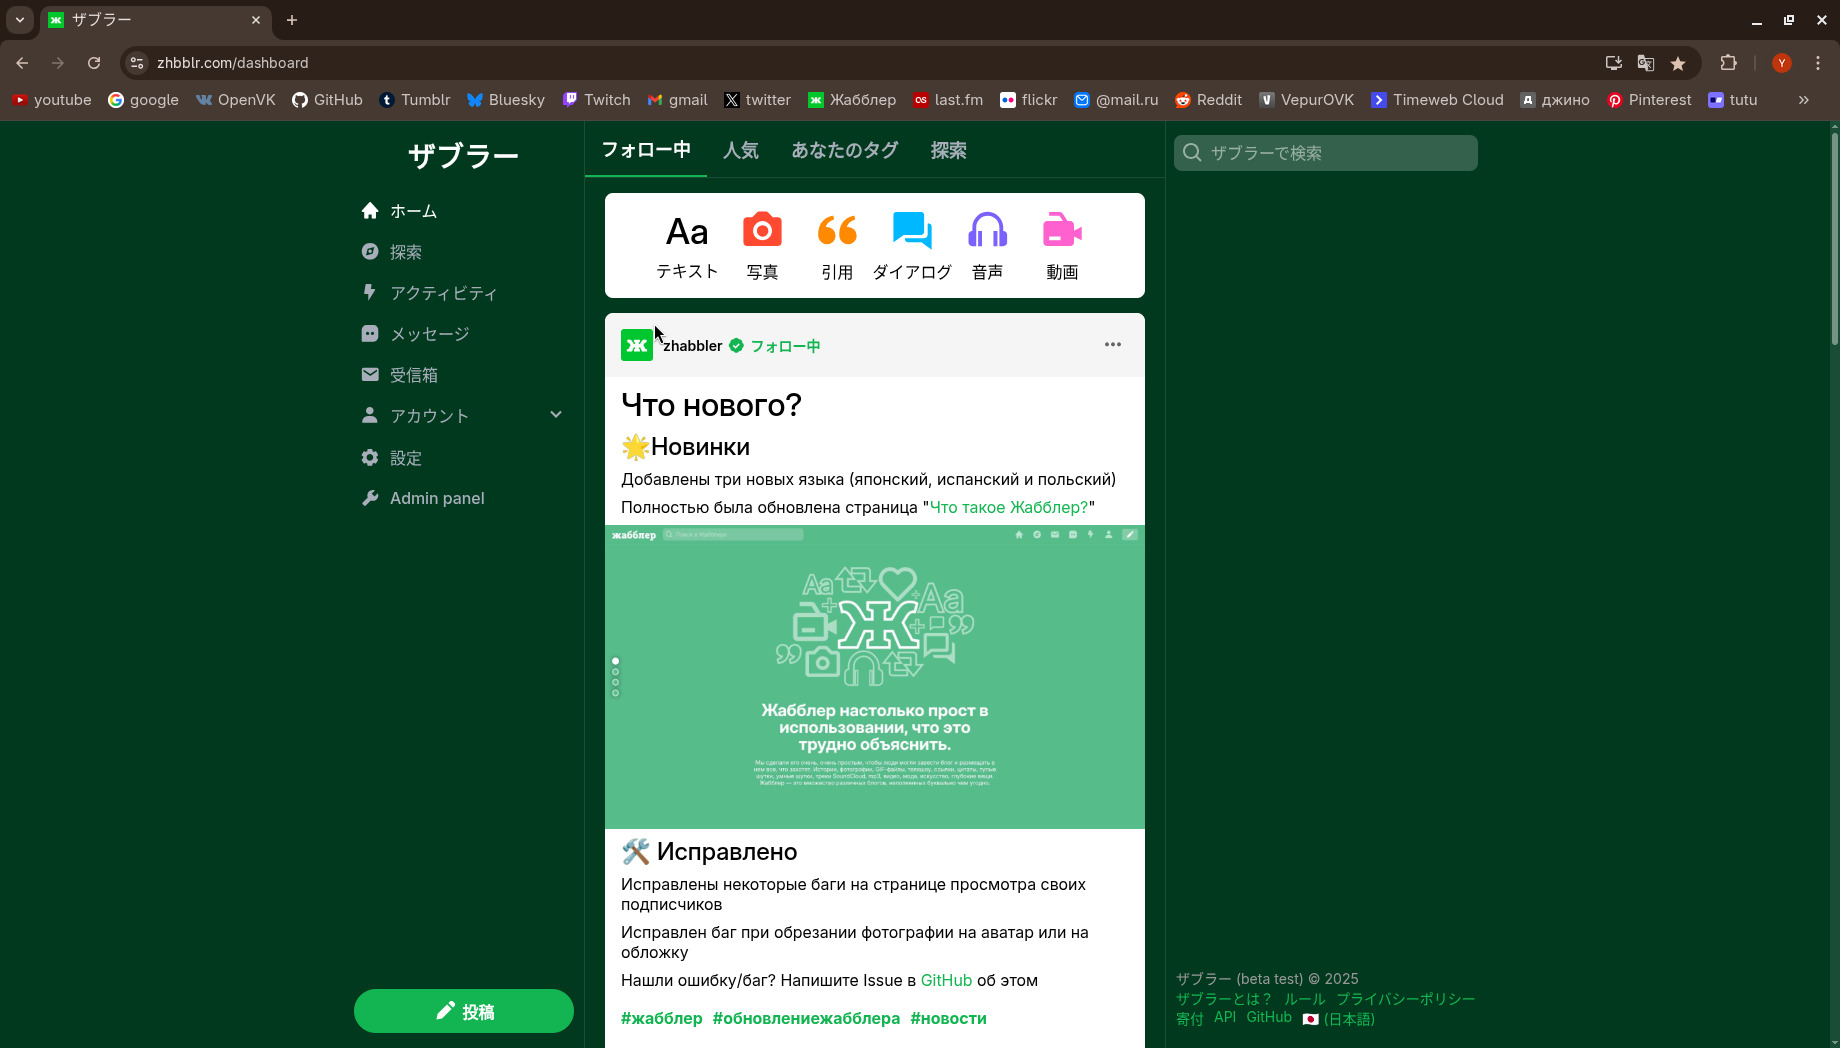The width and height of the screenshot is (1840, 1048).
Task: Open the 日本語 language selector
Action: [1339, 1019]
